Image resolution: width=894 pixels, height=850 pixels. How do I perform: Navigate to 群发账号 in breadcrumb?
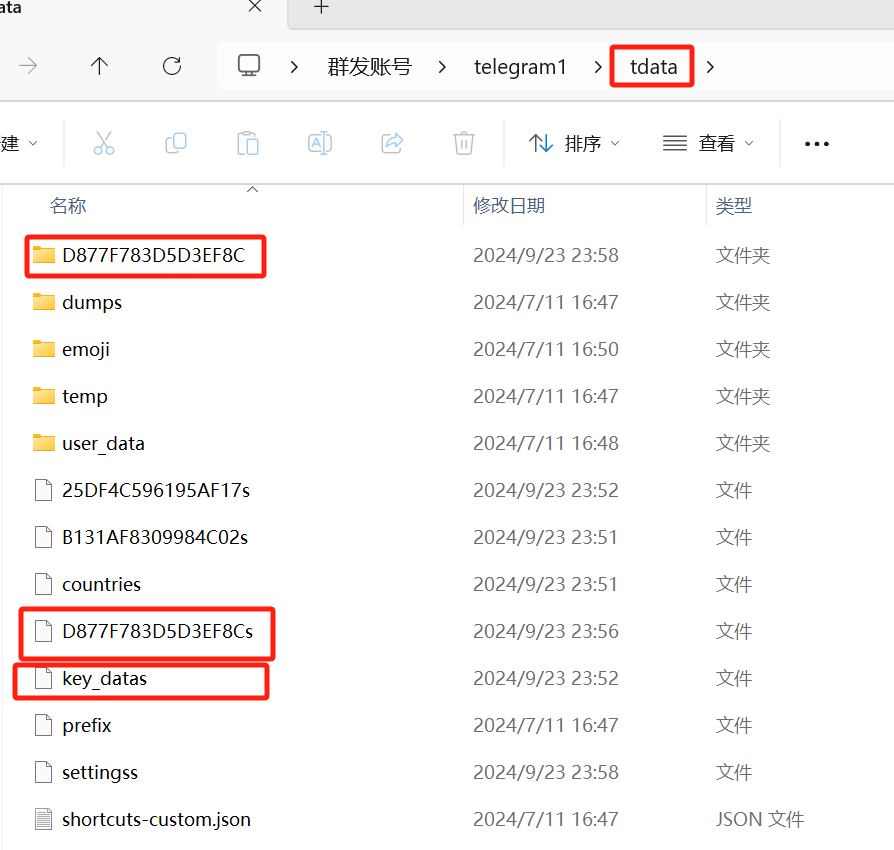(x=369, y=67)
